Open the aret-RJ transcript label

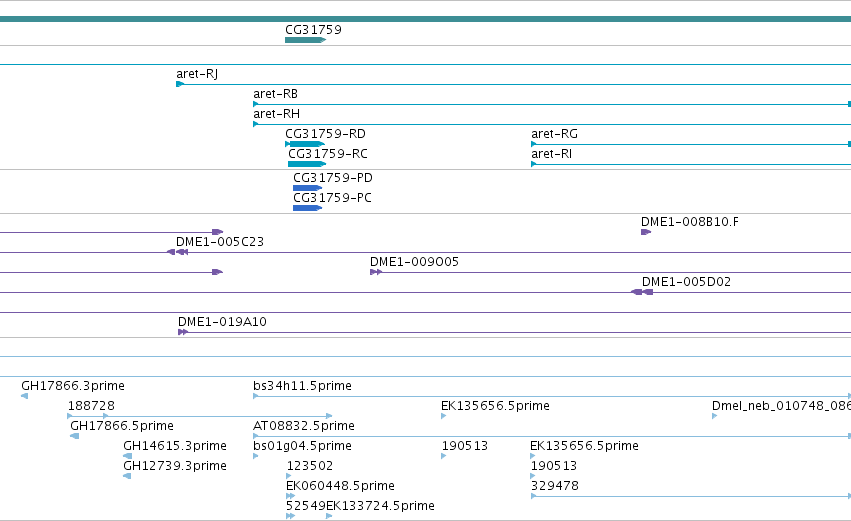pyautogui.click(x=197, y=74)
